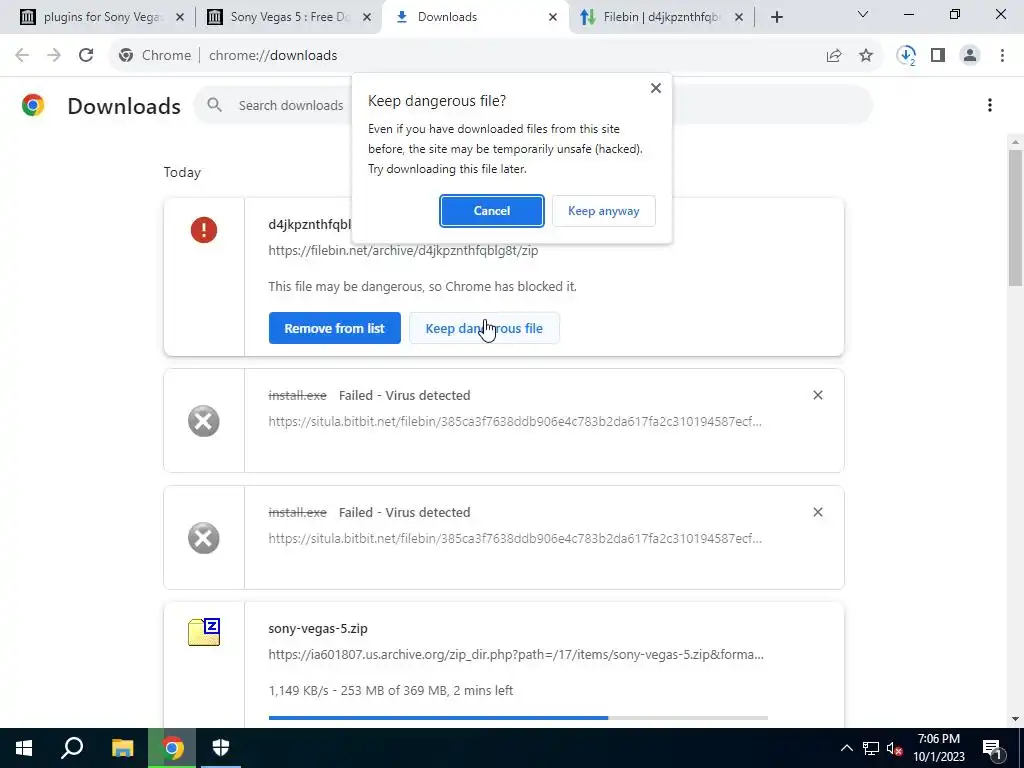Click Cancel in the dangerous file dialog

click(x=492, y=211)
